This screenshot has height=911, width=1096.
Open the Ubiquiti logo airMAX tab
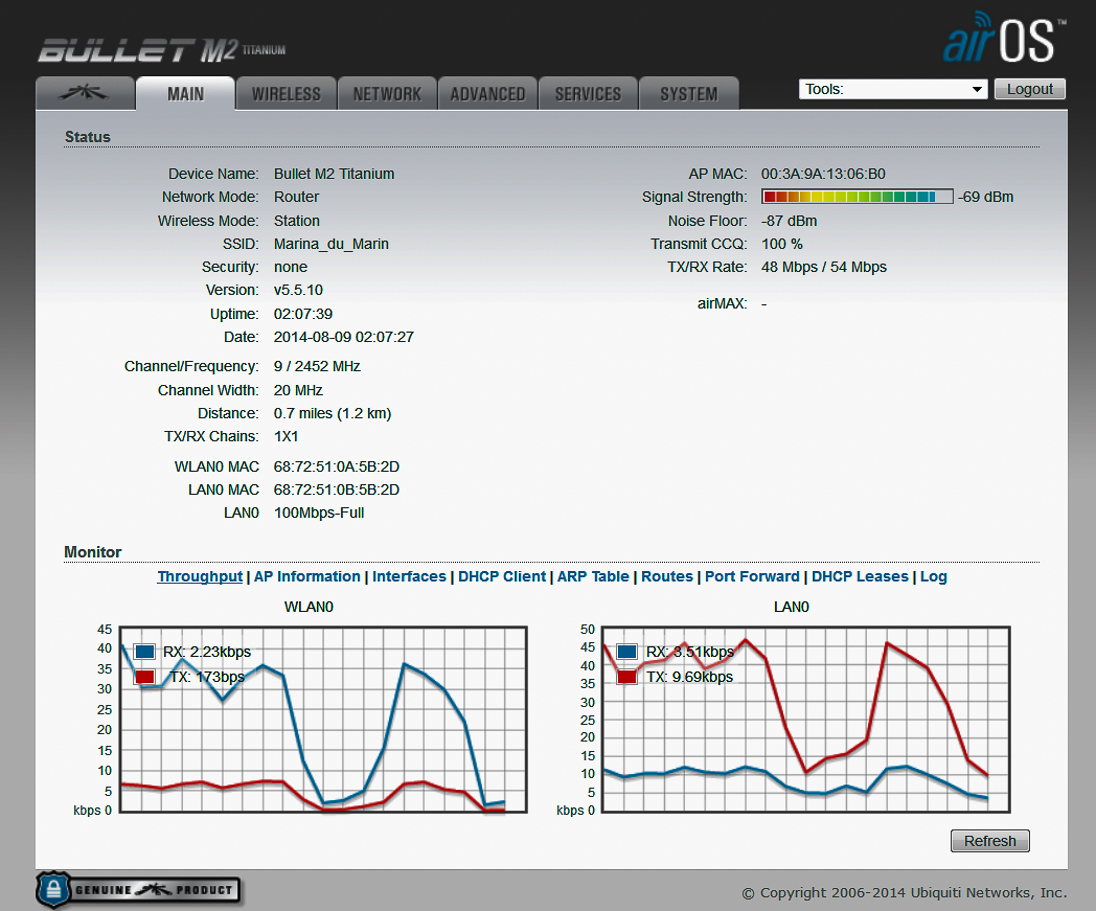(85, 93)
